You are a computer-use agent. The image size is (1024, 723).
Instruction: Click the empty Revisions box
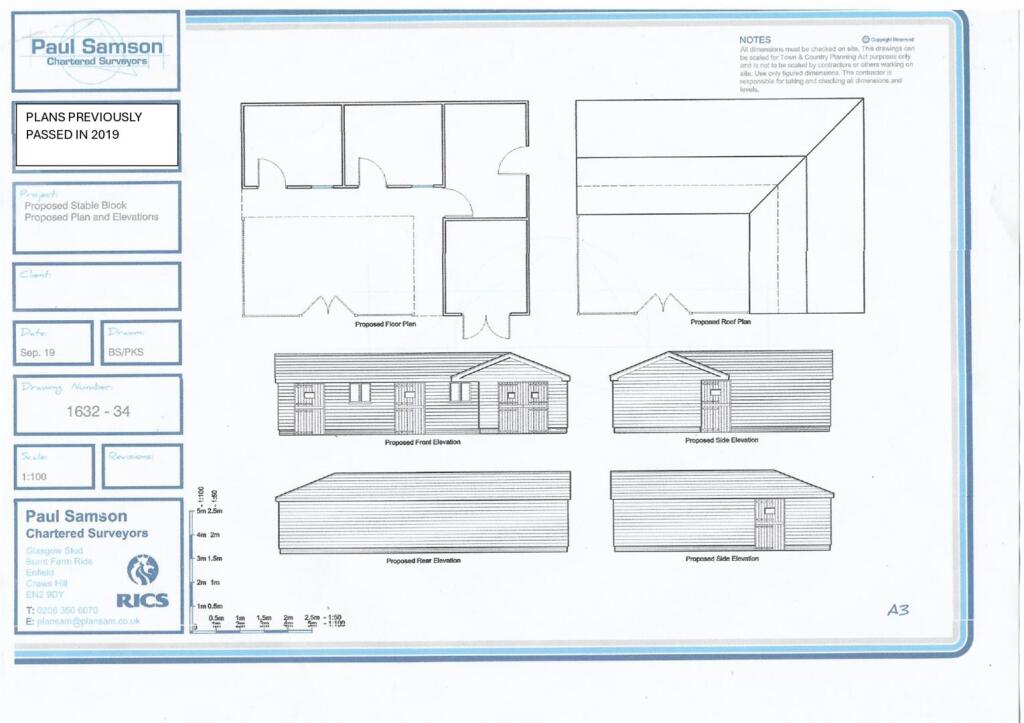(x=142, y=466)
